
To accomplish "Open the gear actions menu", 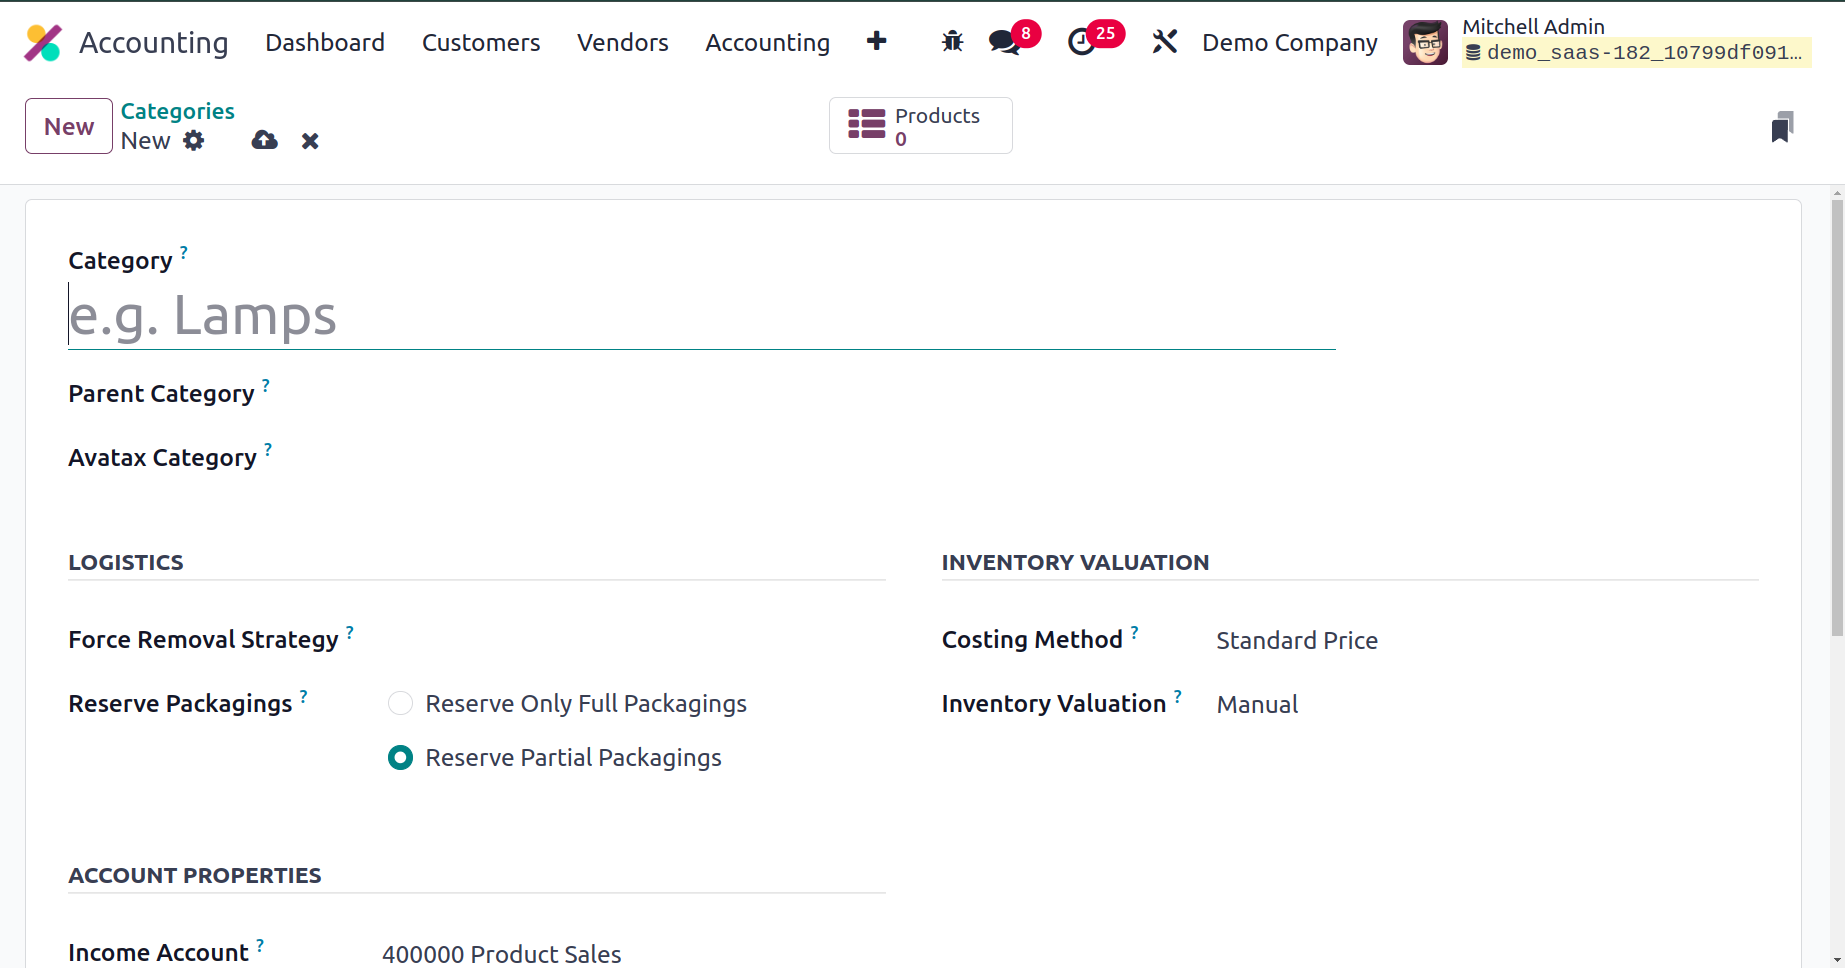I will 194,141.
